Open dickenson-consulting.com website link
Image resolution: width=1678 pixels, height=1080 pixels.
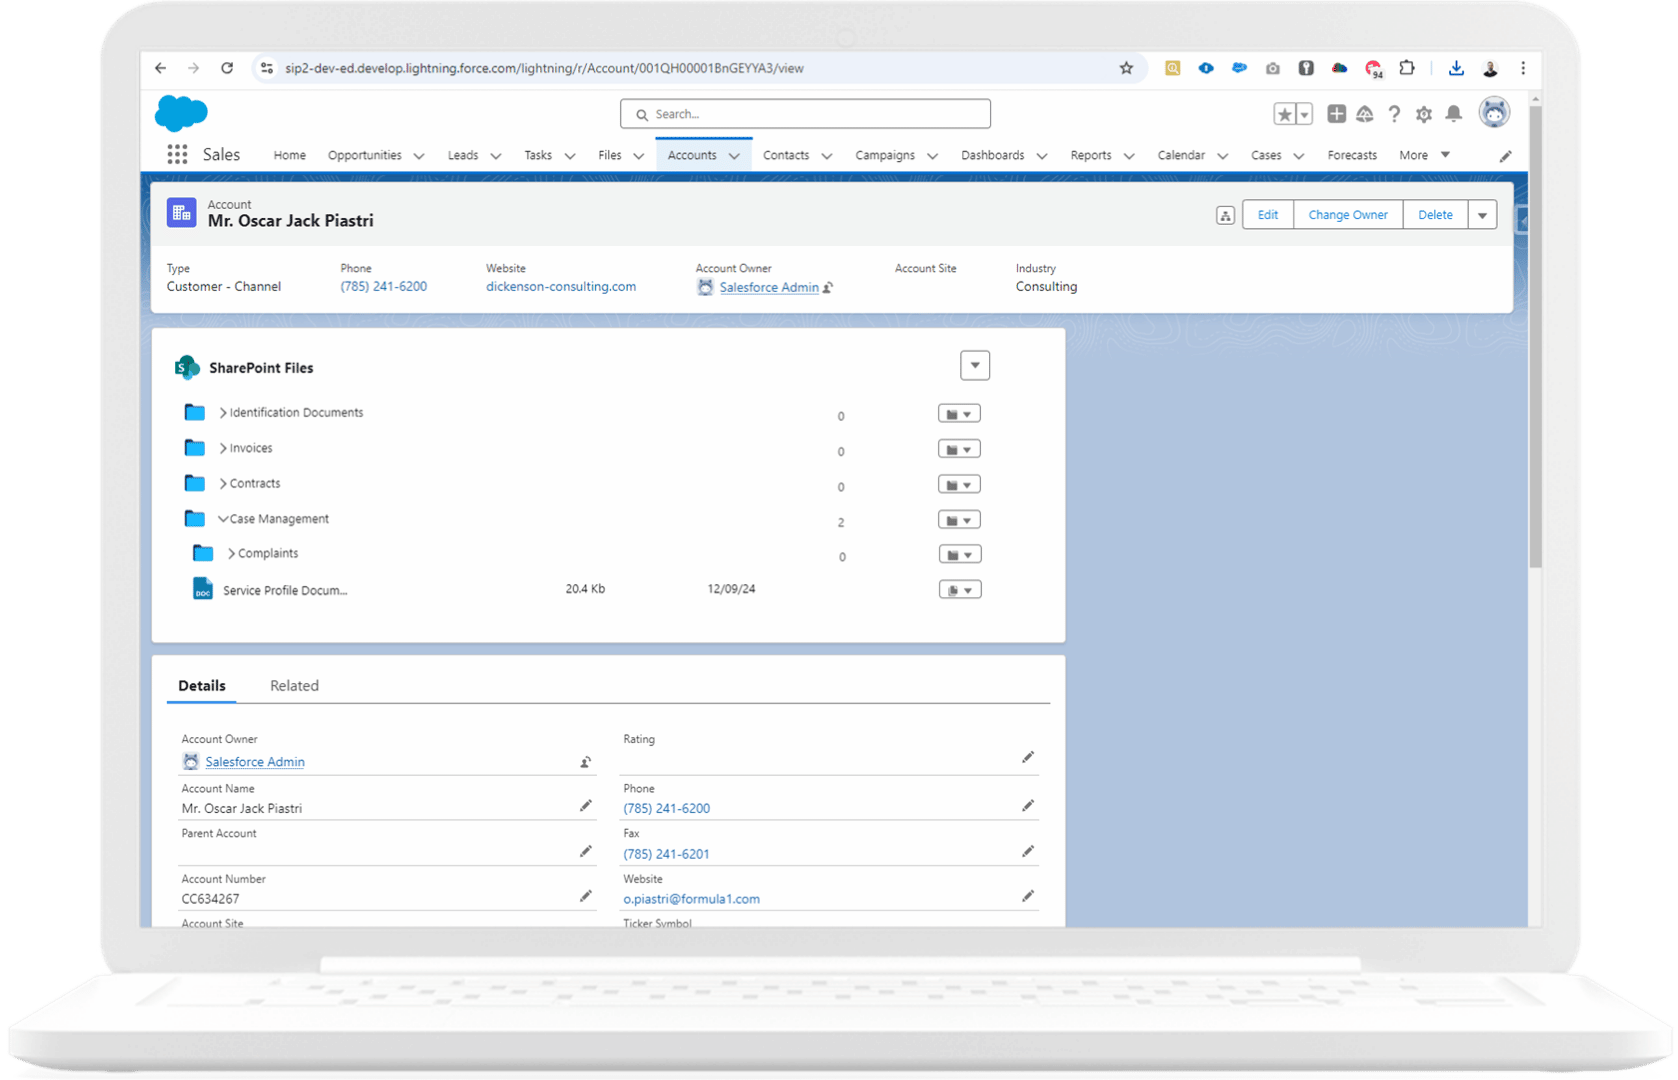click(x=560, y=287)
